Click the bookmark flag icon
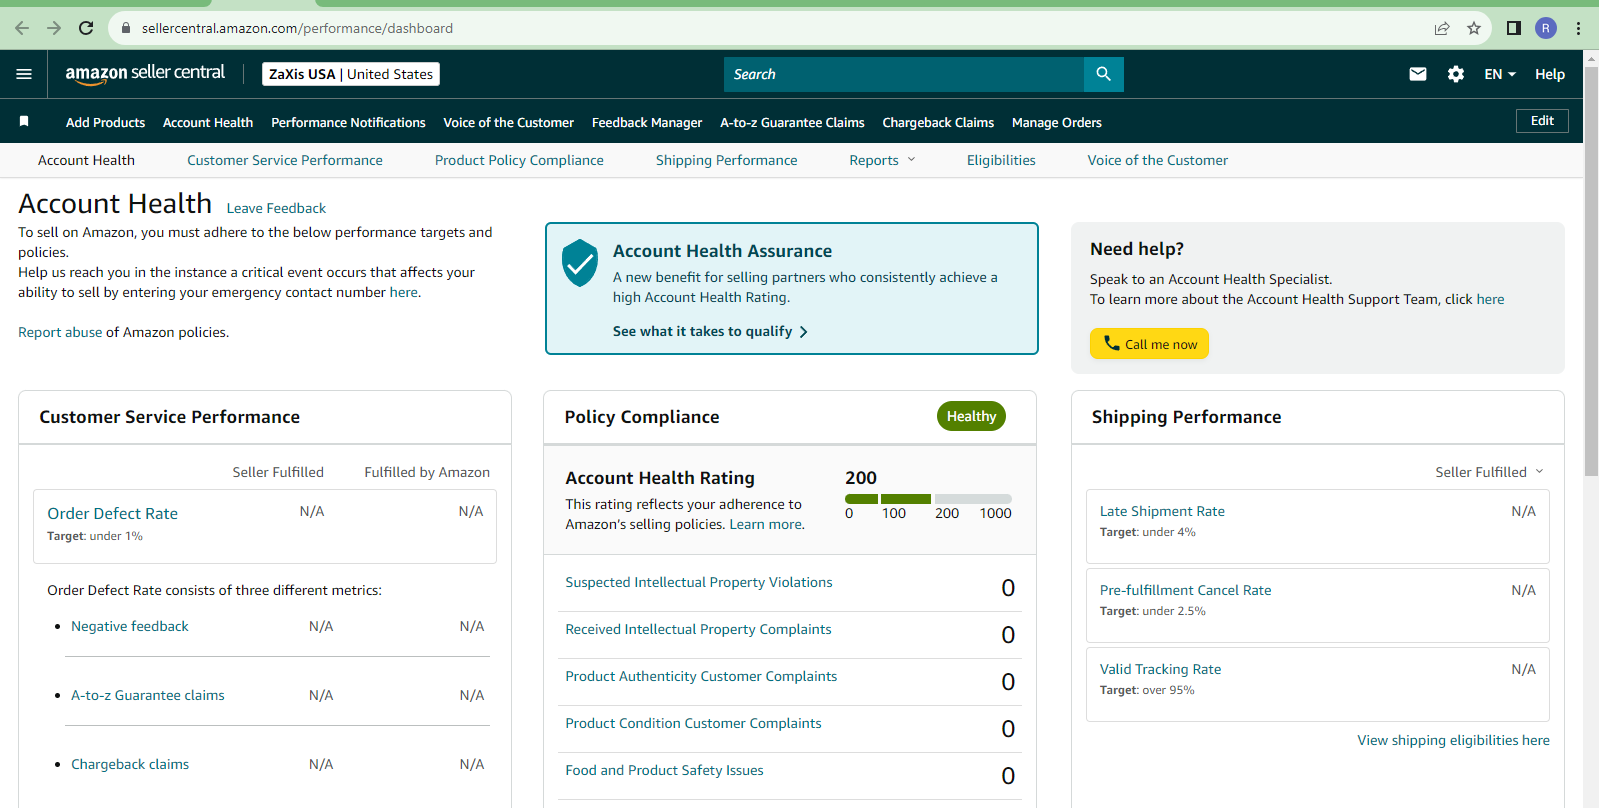 pos(24,122)
